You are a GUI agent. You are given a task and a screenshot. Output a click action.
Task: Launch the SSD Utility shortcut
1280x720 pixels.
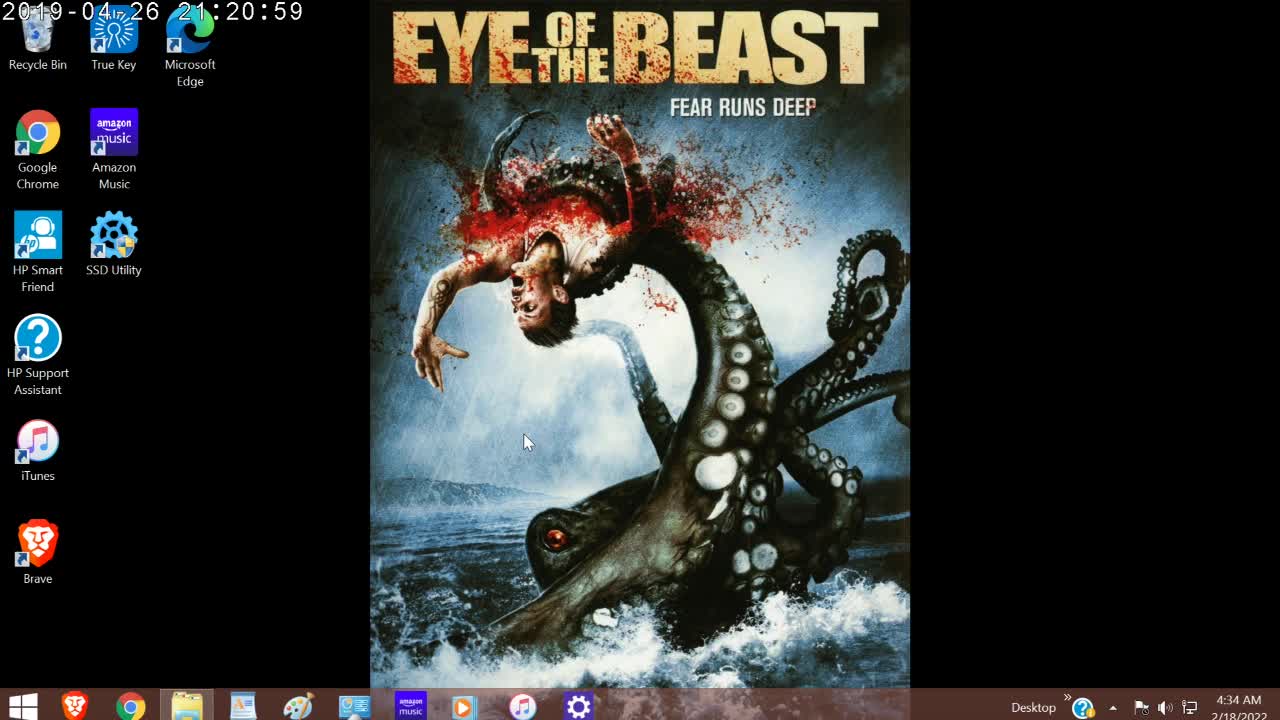pyautogui.click(x=114, y=244)
